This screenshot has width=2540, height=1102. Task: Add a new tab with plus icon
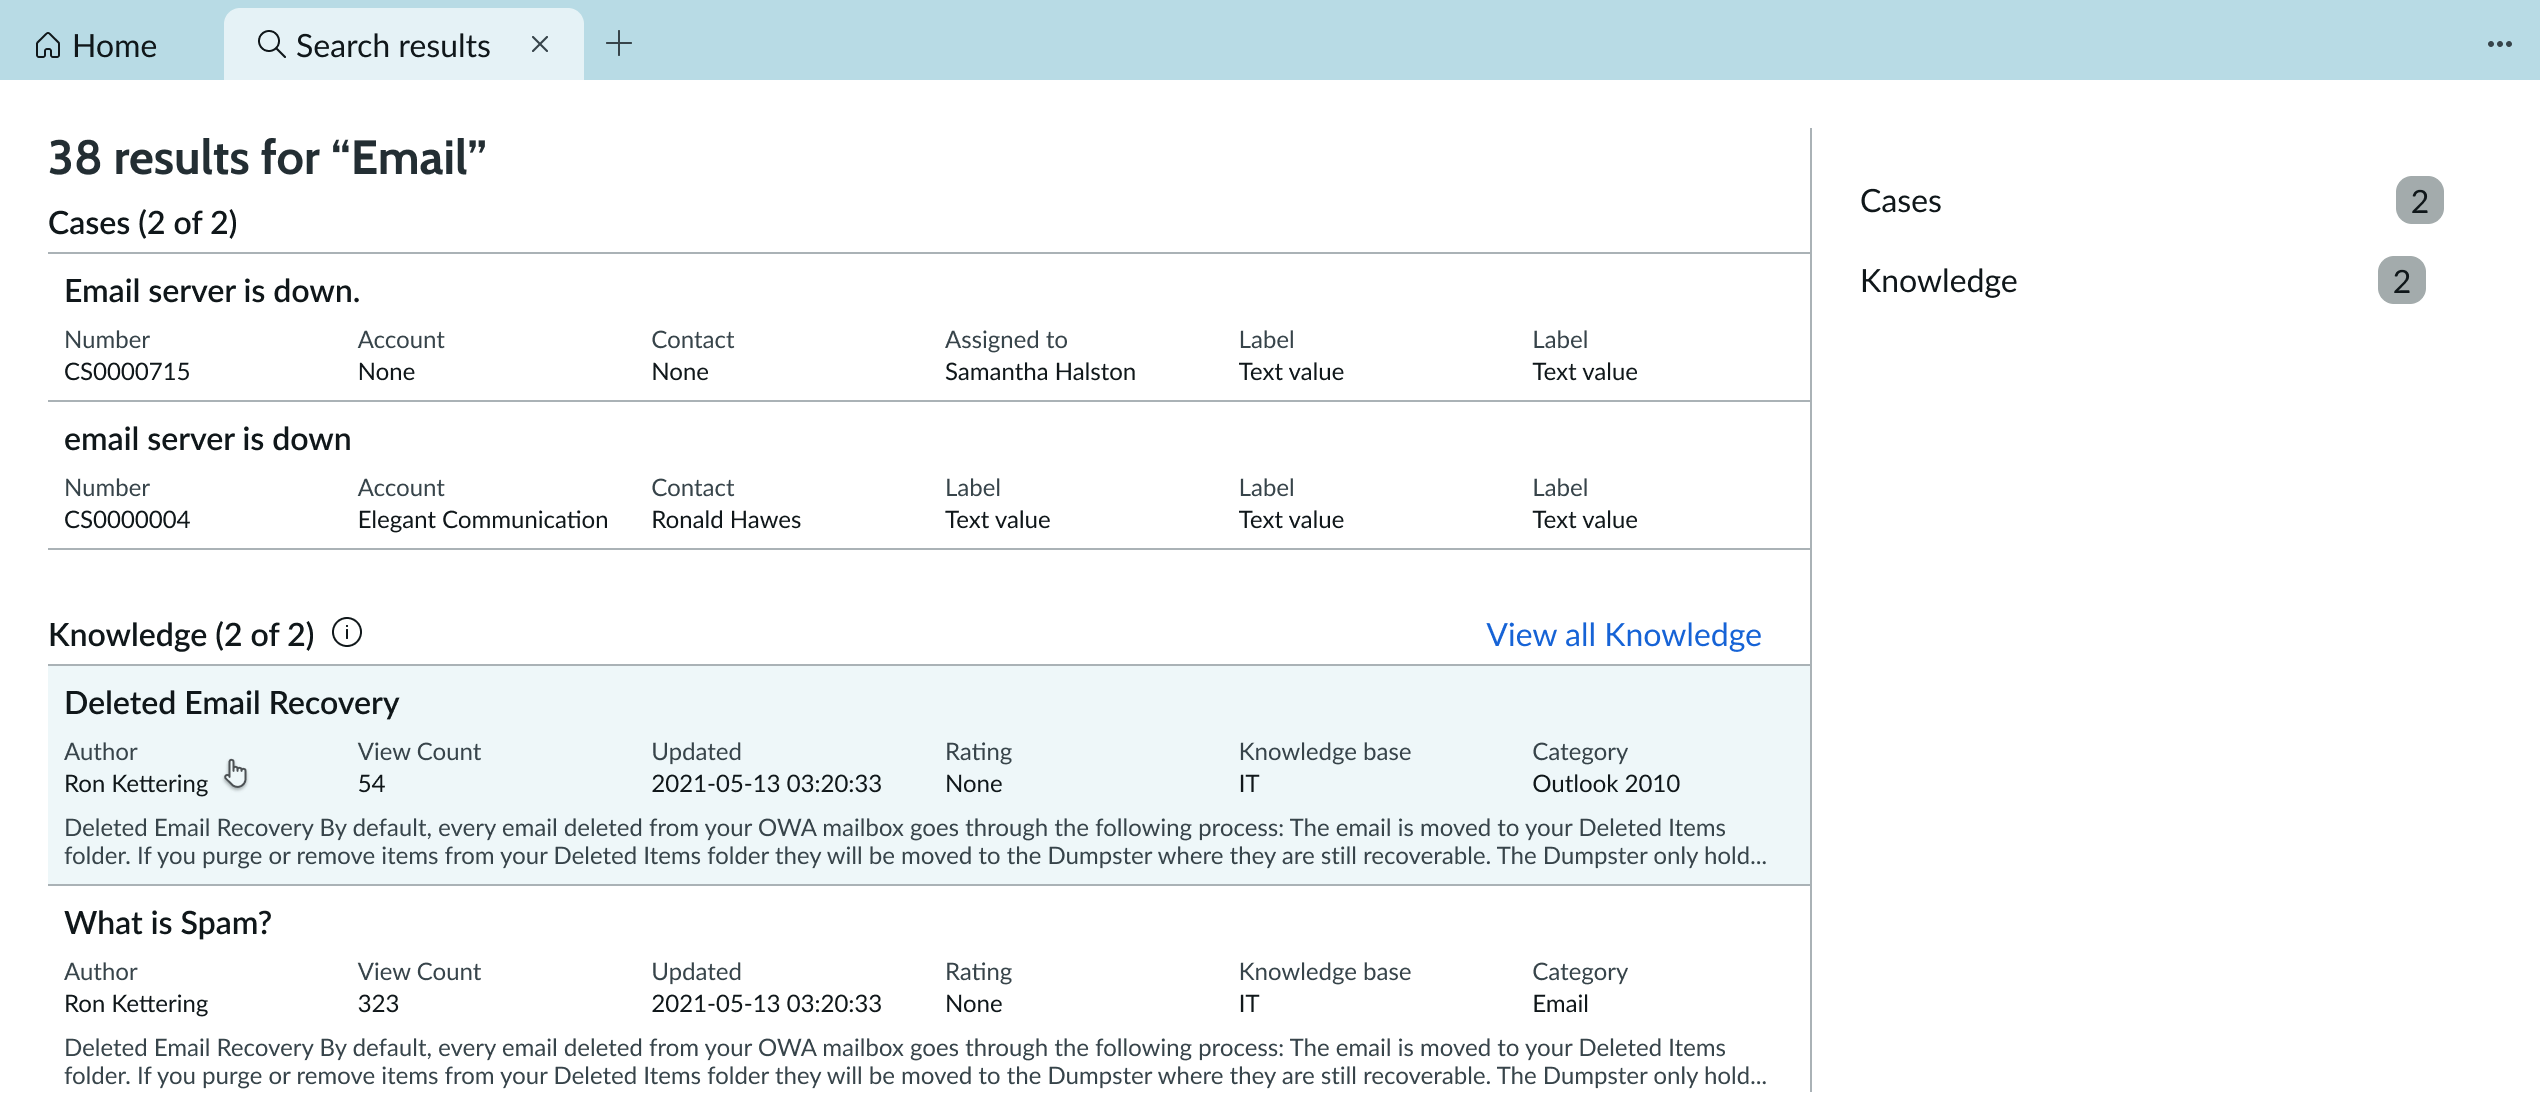pyautogui.click(x=619, y=43)
